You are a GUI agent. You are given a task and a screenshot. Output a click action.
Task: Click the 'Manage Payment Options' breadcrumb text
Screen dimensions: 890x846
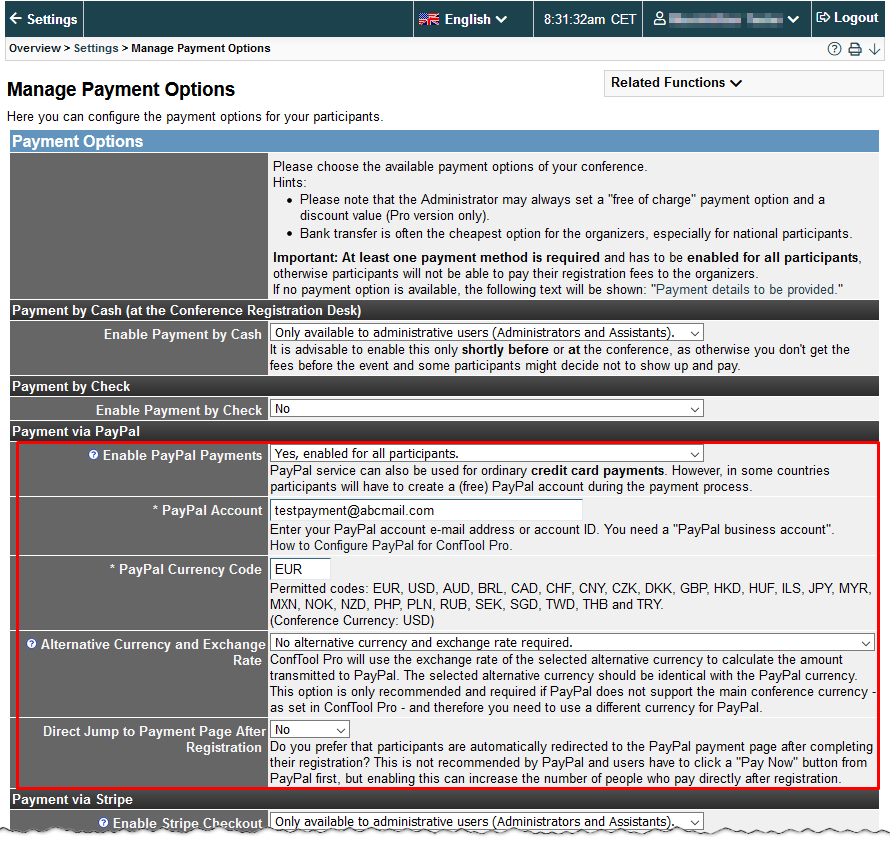point(200,48)
